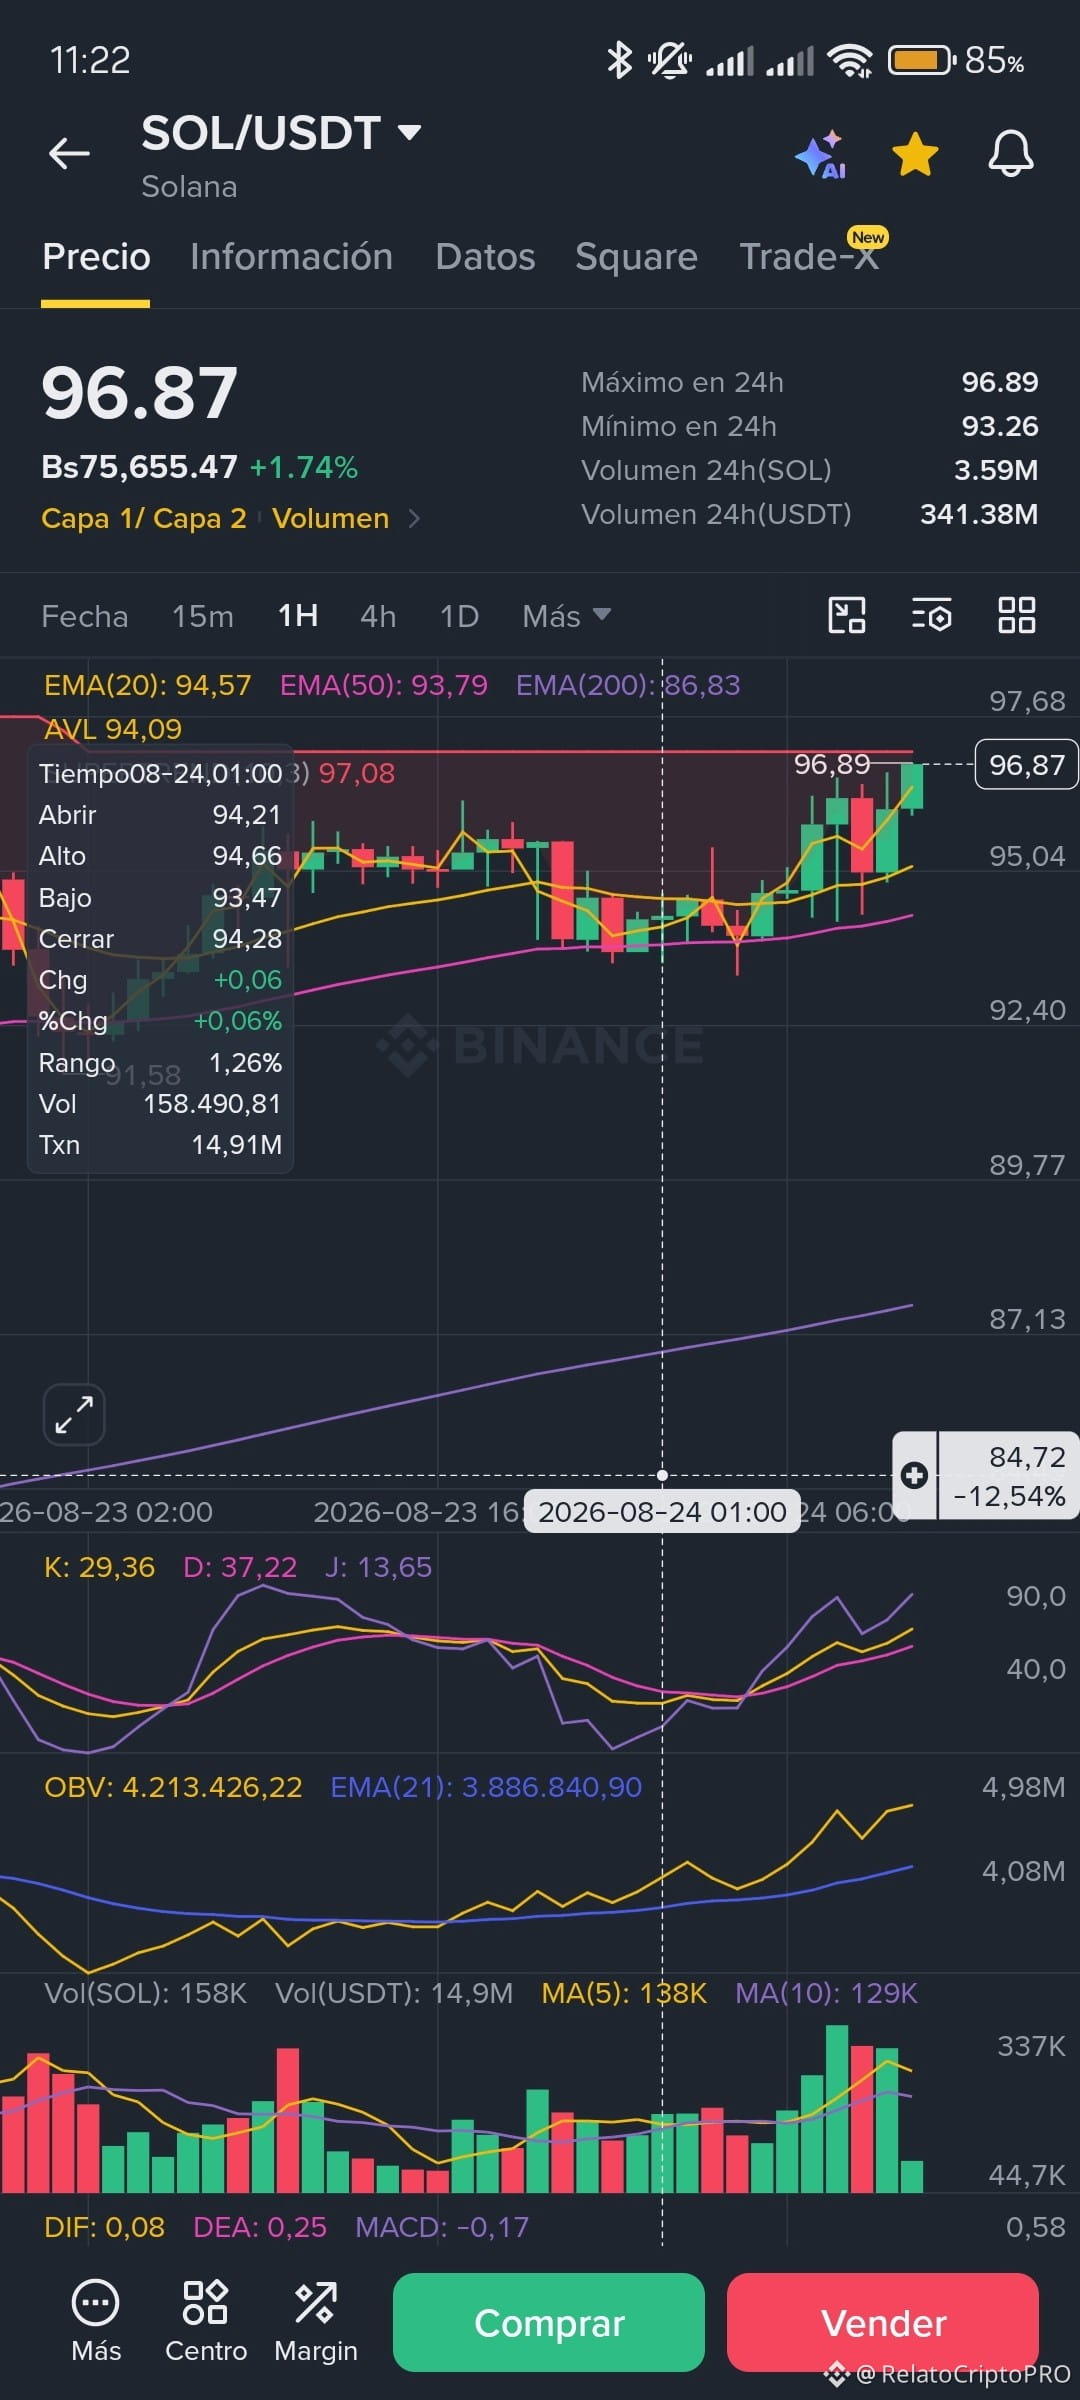The height and width of the screenshot is (2400, 1080).
Task: Select the 4h chart interval
Action: pos(378,616)
